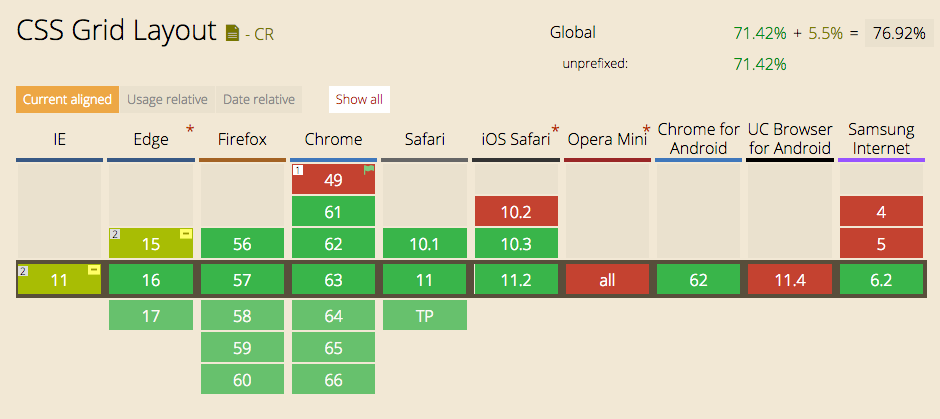Click the yellow prefix minus badge on Edge 15
The width and height of the screenshot is (940, 419).
point(186,234)
